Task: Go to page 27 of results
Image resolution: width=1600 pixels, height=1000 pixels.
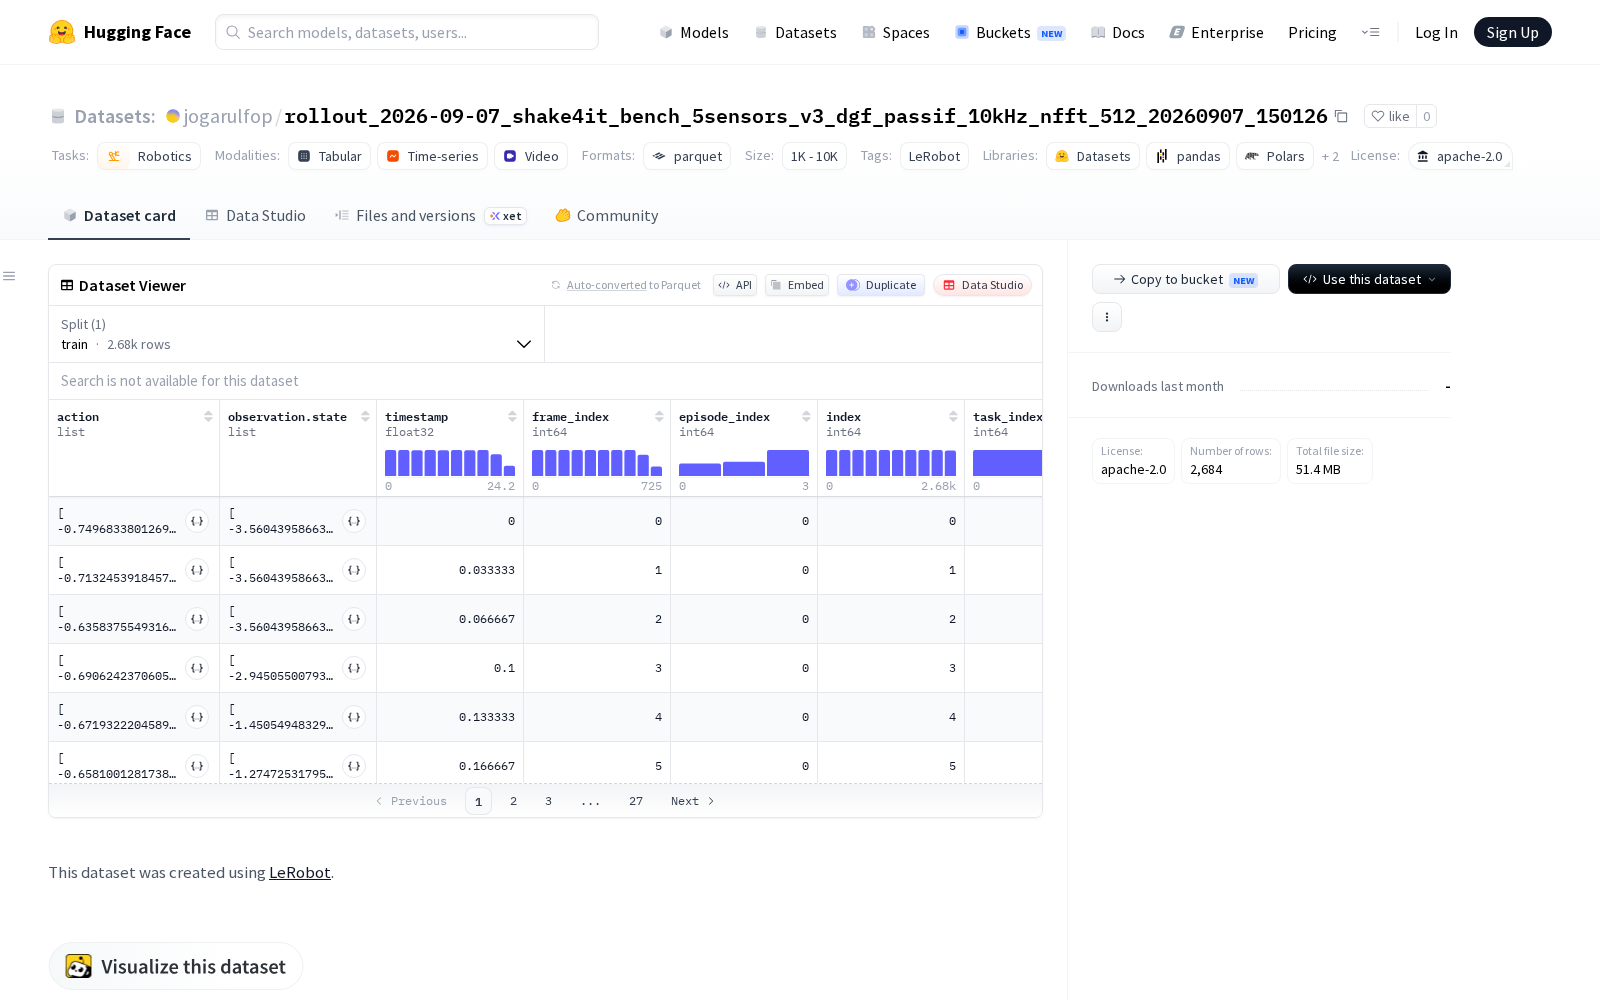Action: pyautogui.click(x=636, y=801)
